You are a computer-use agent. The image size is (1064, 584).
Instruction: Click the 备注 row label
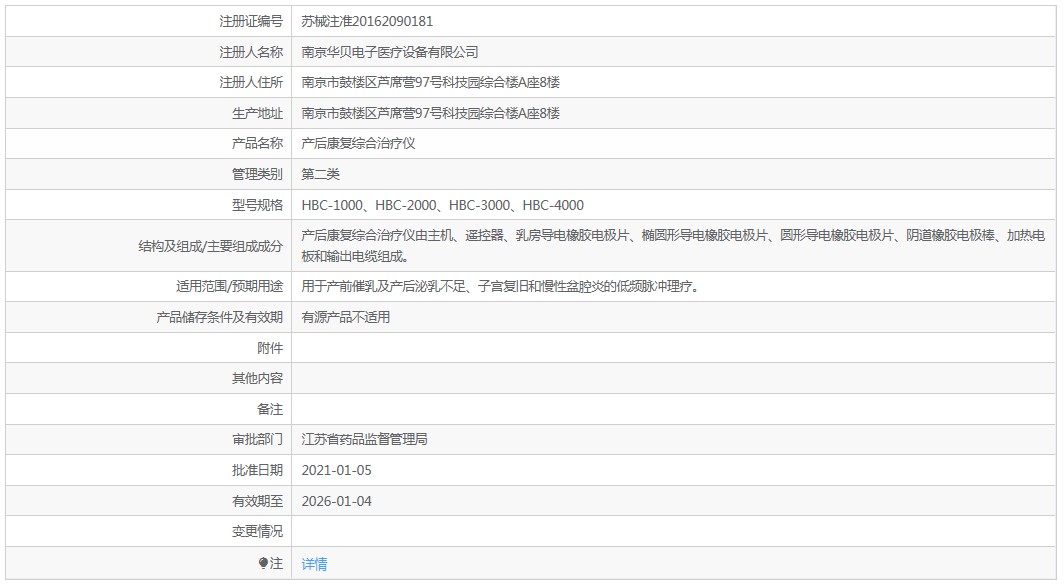point(270,409)
